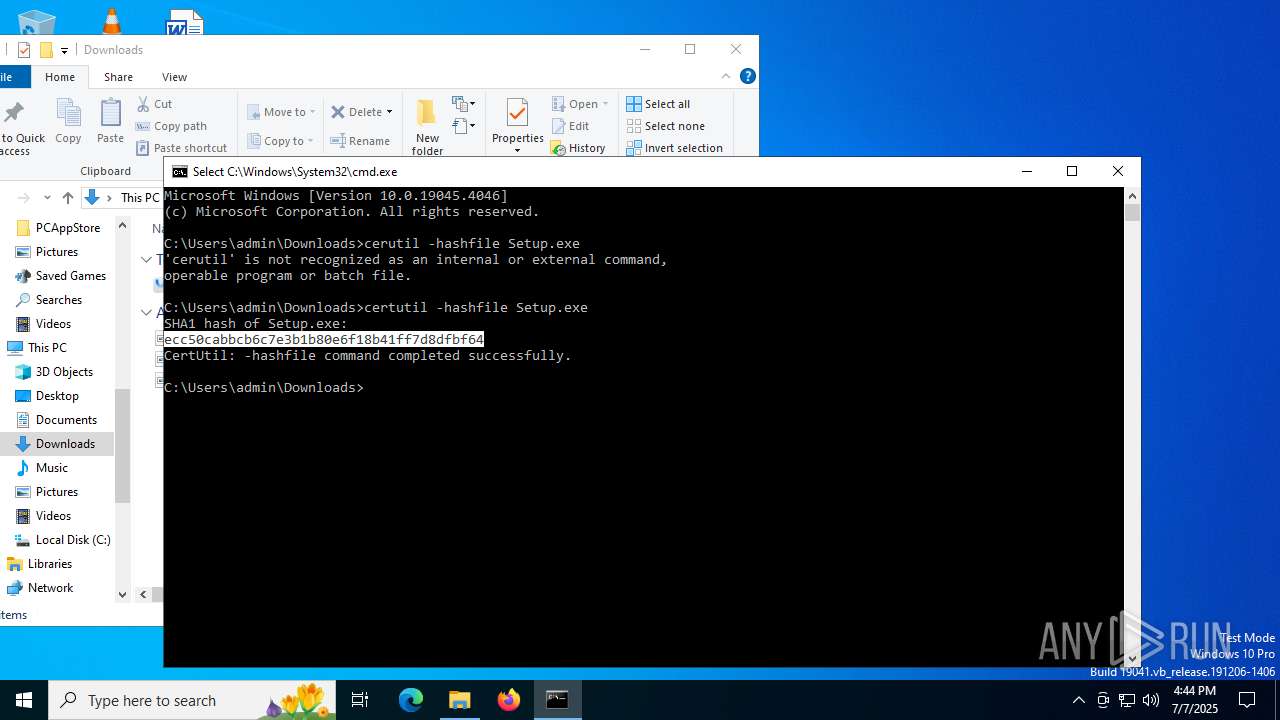Viewport: 1280px width, 720px height.
Task: Switch to the View ribbon tab
Action: 174,77
